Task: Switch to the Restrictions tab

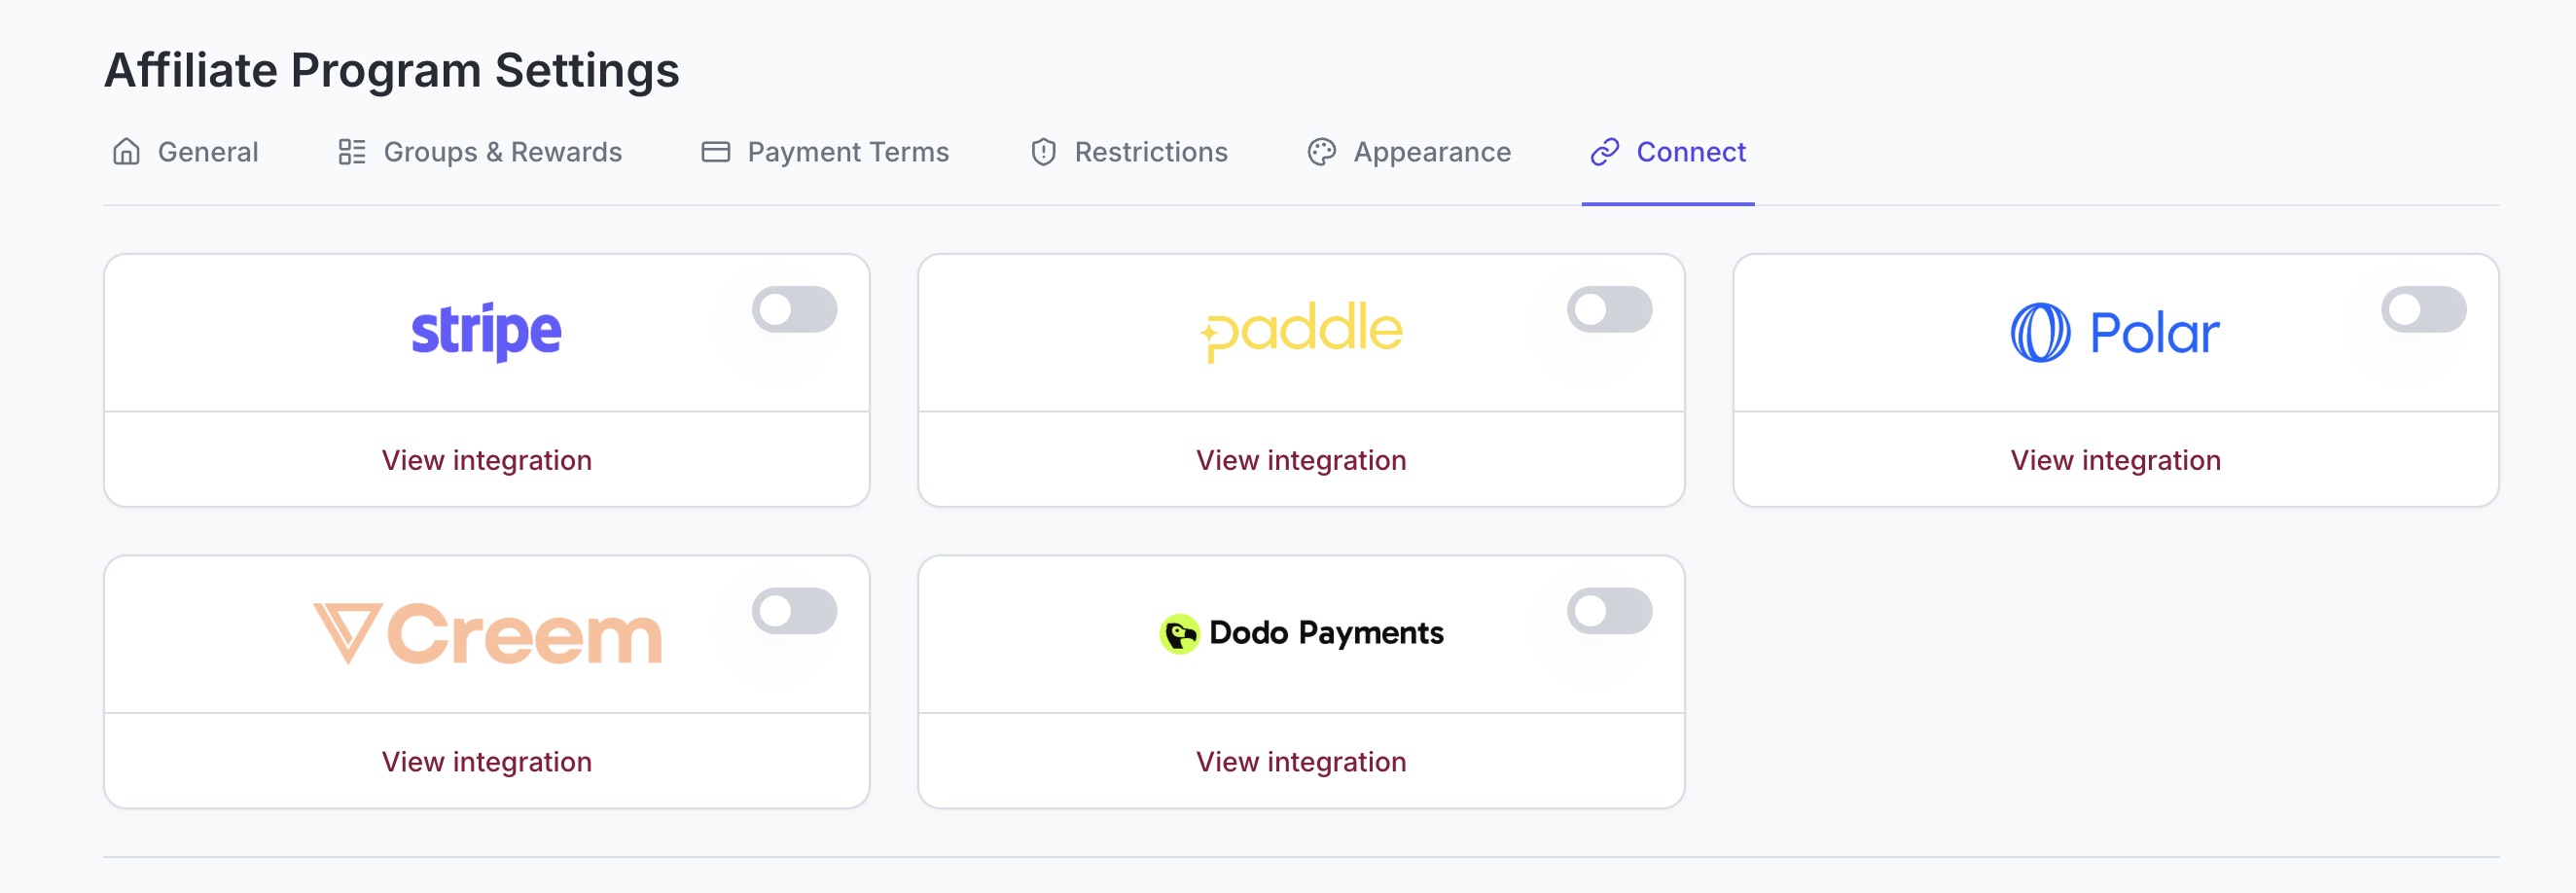Action: [x=1150, y=152]
